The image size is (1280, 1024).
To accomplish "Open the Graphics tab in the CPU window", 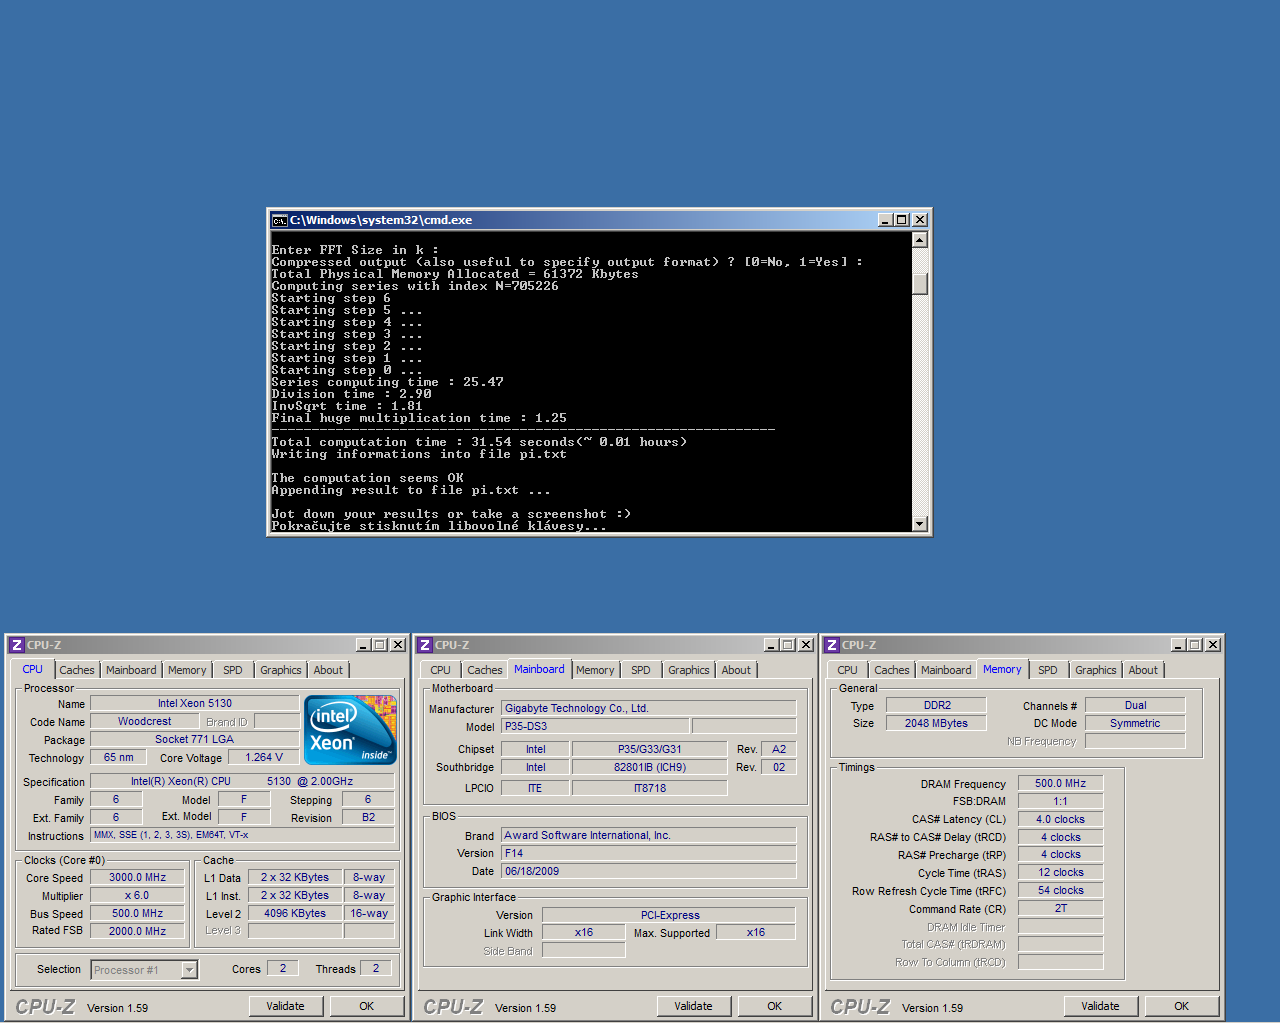I will click(x=281, y=670).
